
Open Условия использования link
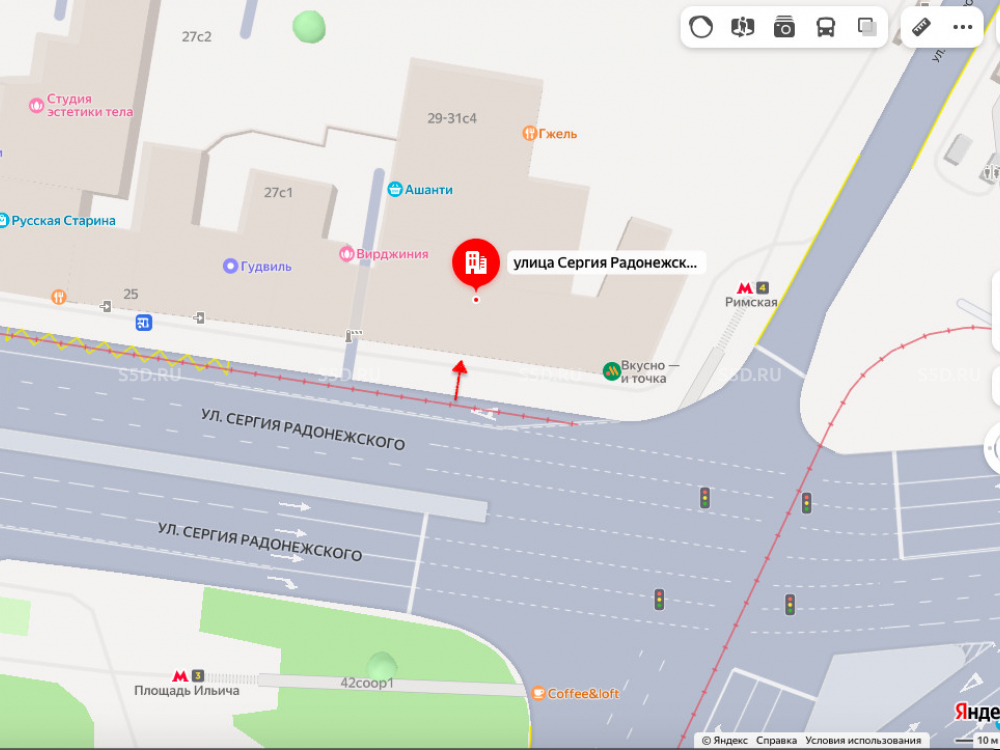point(863,740)
